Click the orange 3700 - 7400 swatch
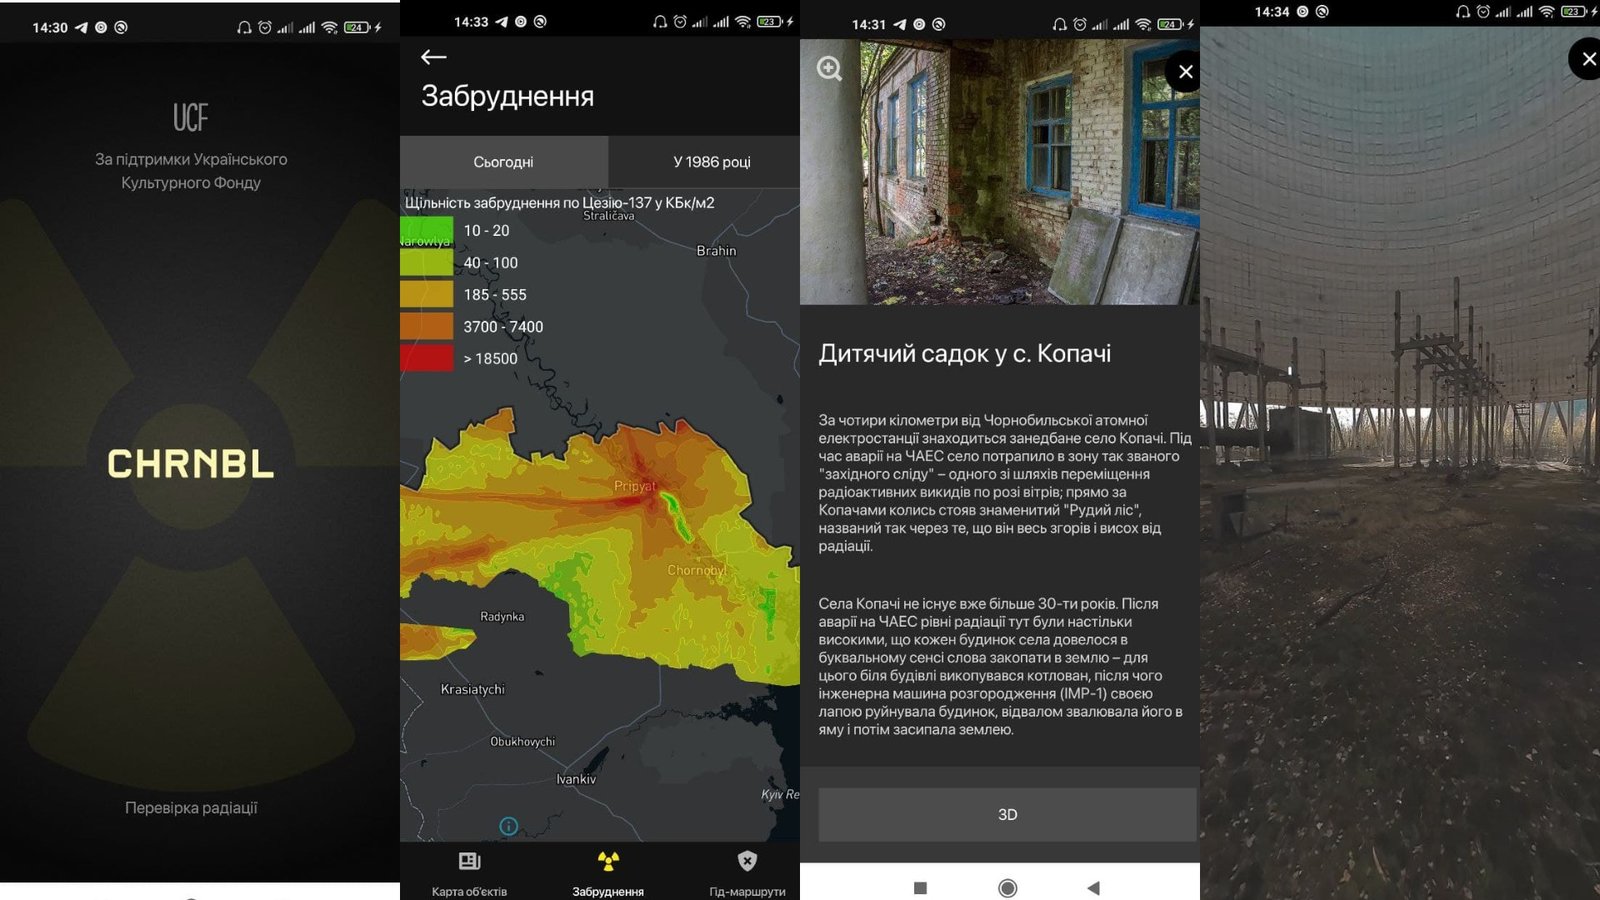The width and height of the screenshot is (1600, 900). pyautogui.click(x=426, y=326)
